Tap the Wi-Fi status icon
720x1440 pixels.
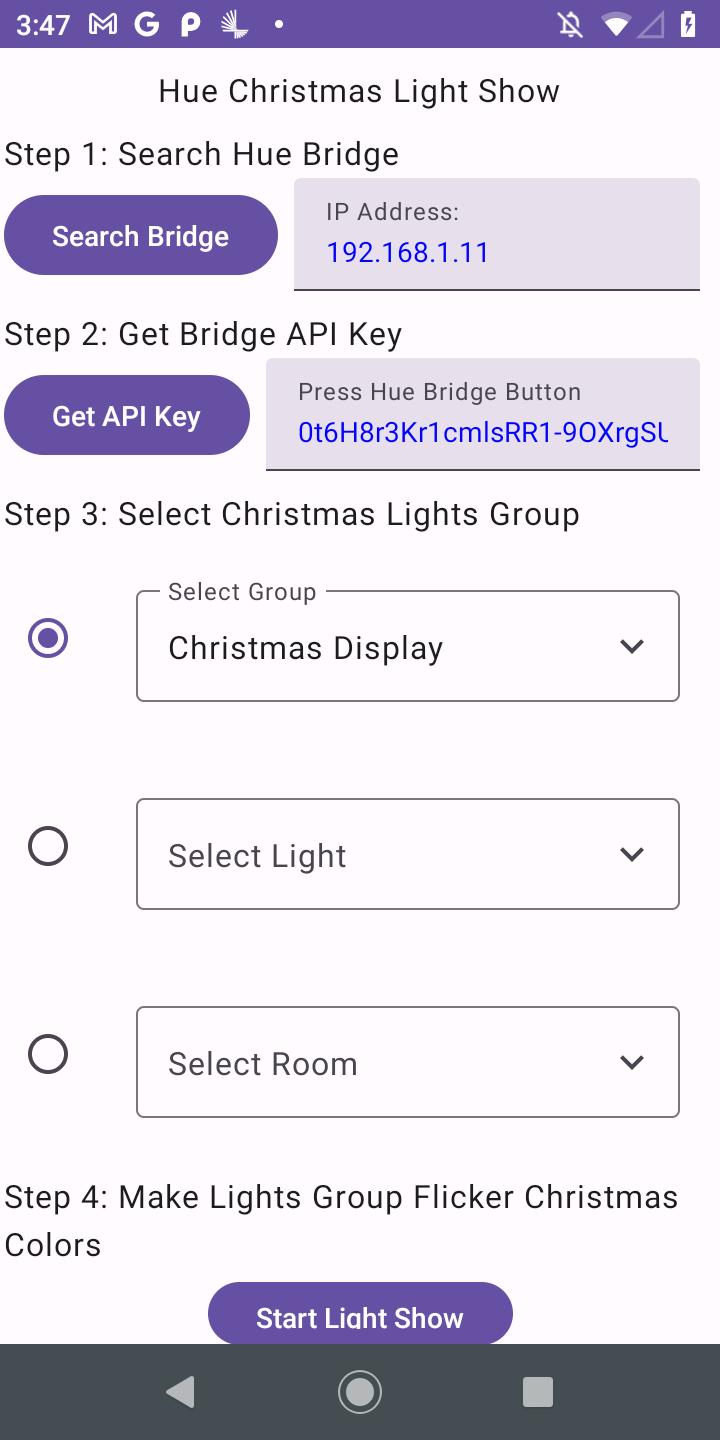coord(619,24)
